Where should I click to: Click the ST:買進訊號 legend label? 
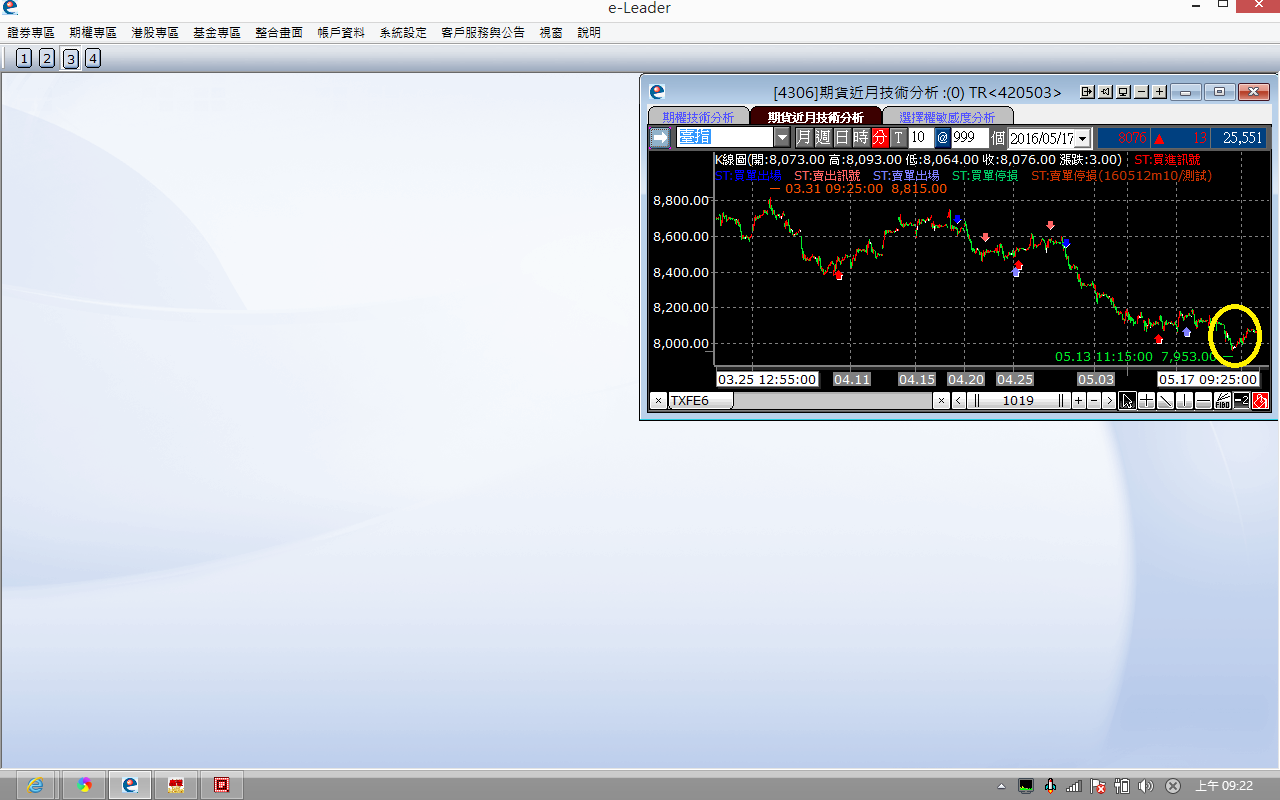click(1167, 159)
